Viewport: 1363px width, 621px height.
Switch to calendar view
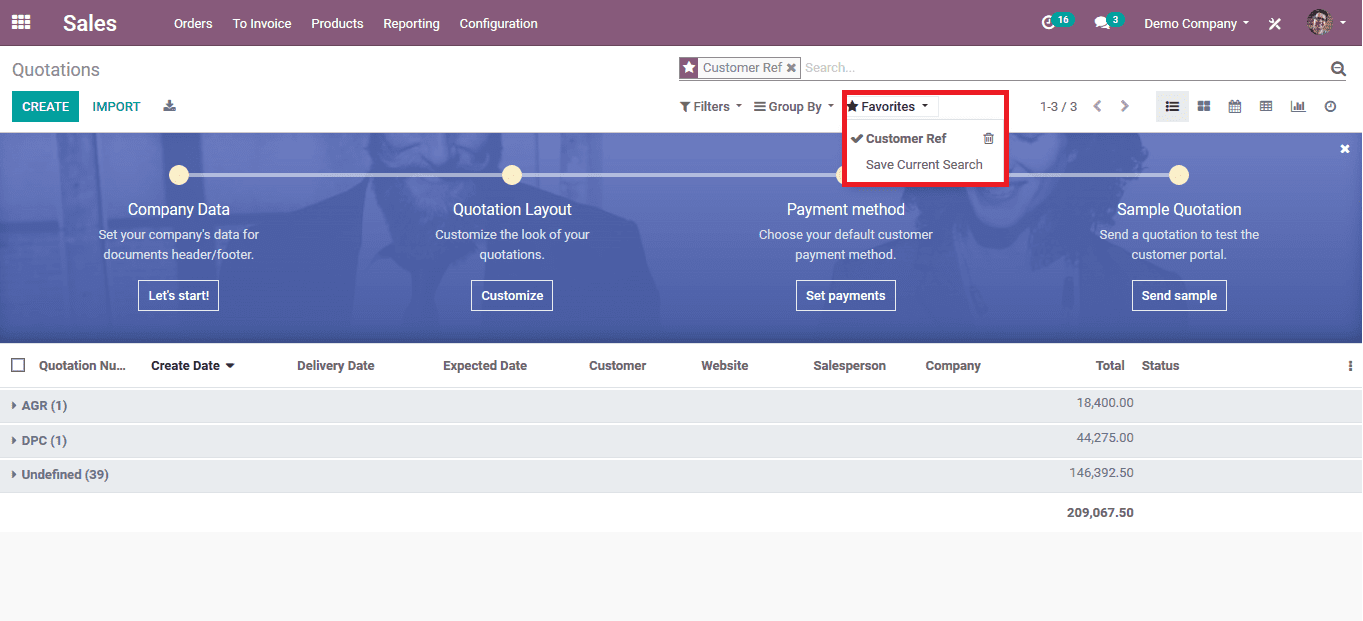pos(1235,106)
